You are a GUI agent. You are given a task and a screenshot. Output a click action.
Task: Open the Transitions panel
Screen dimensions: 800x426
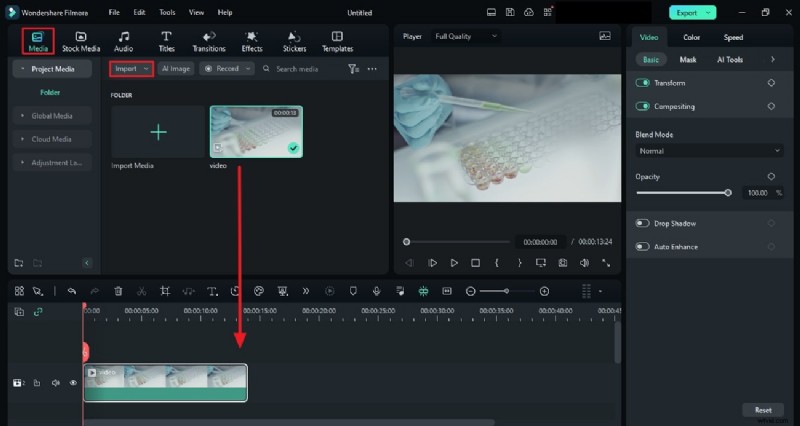click(x=209, y=41)
